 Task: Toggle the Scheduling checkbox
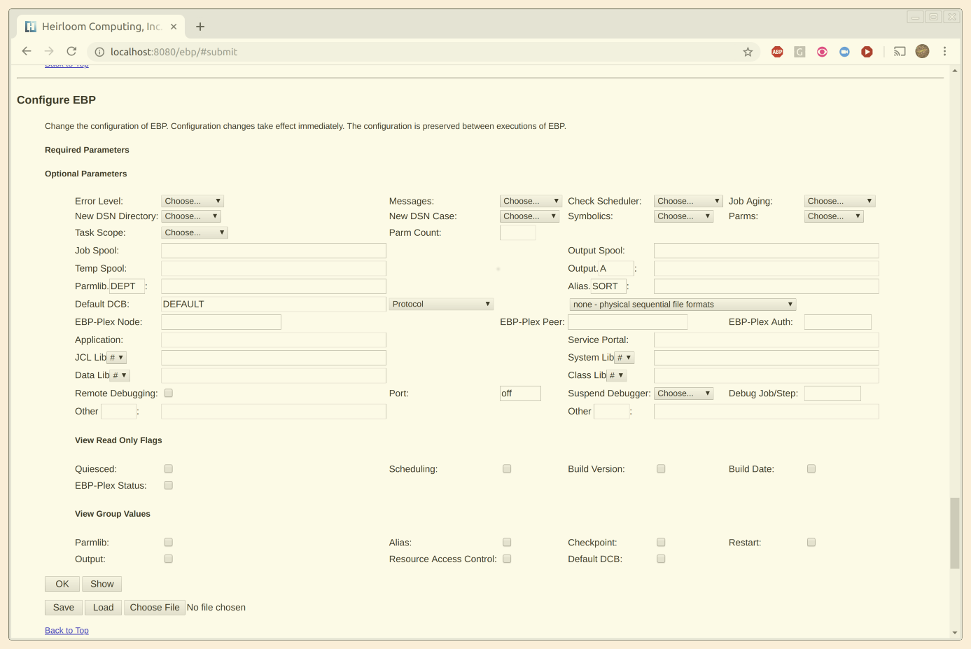507,469
